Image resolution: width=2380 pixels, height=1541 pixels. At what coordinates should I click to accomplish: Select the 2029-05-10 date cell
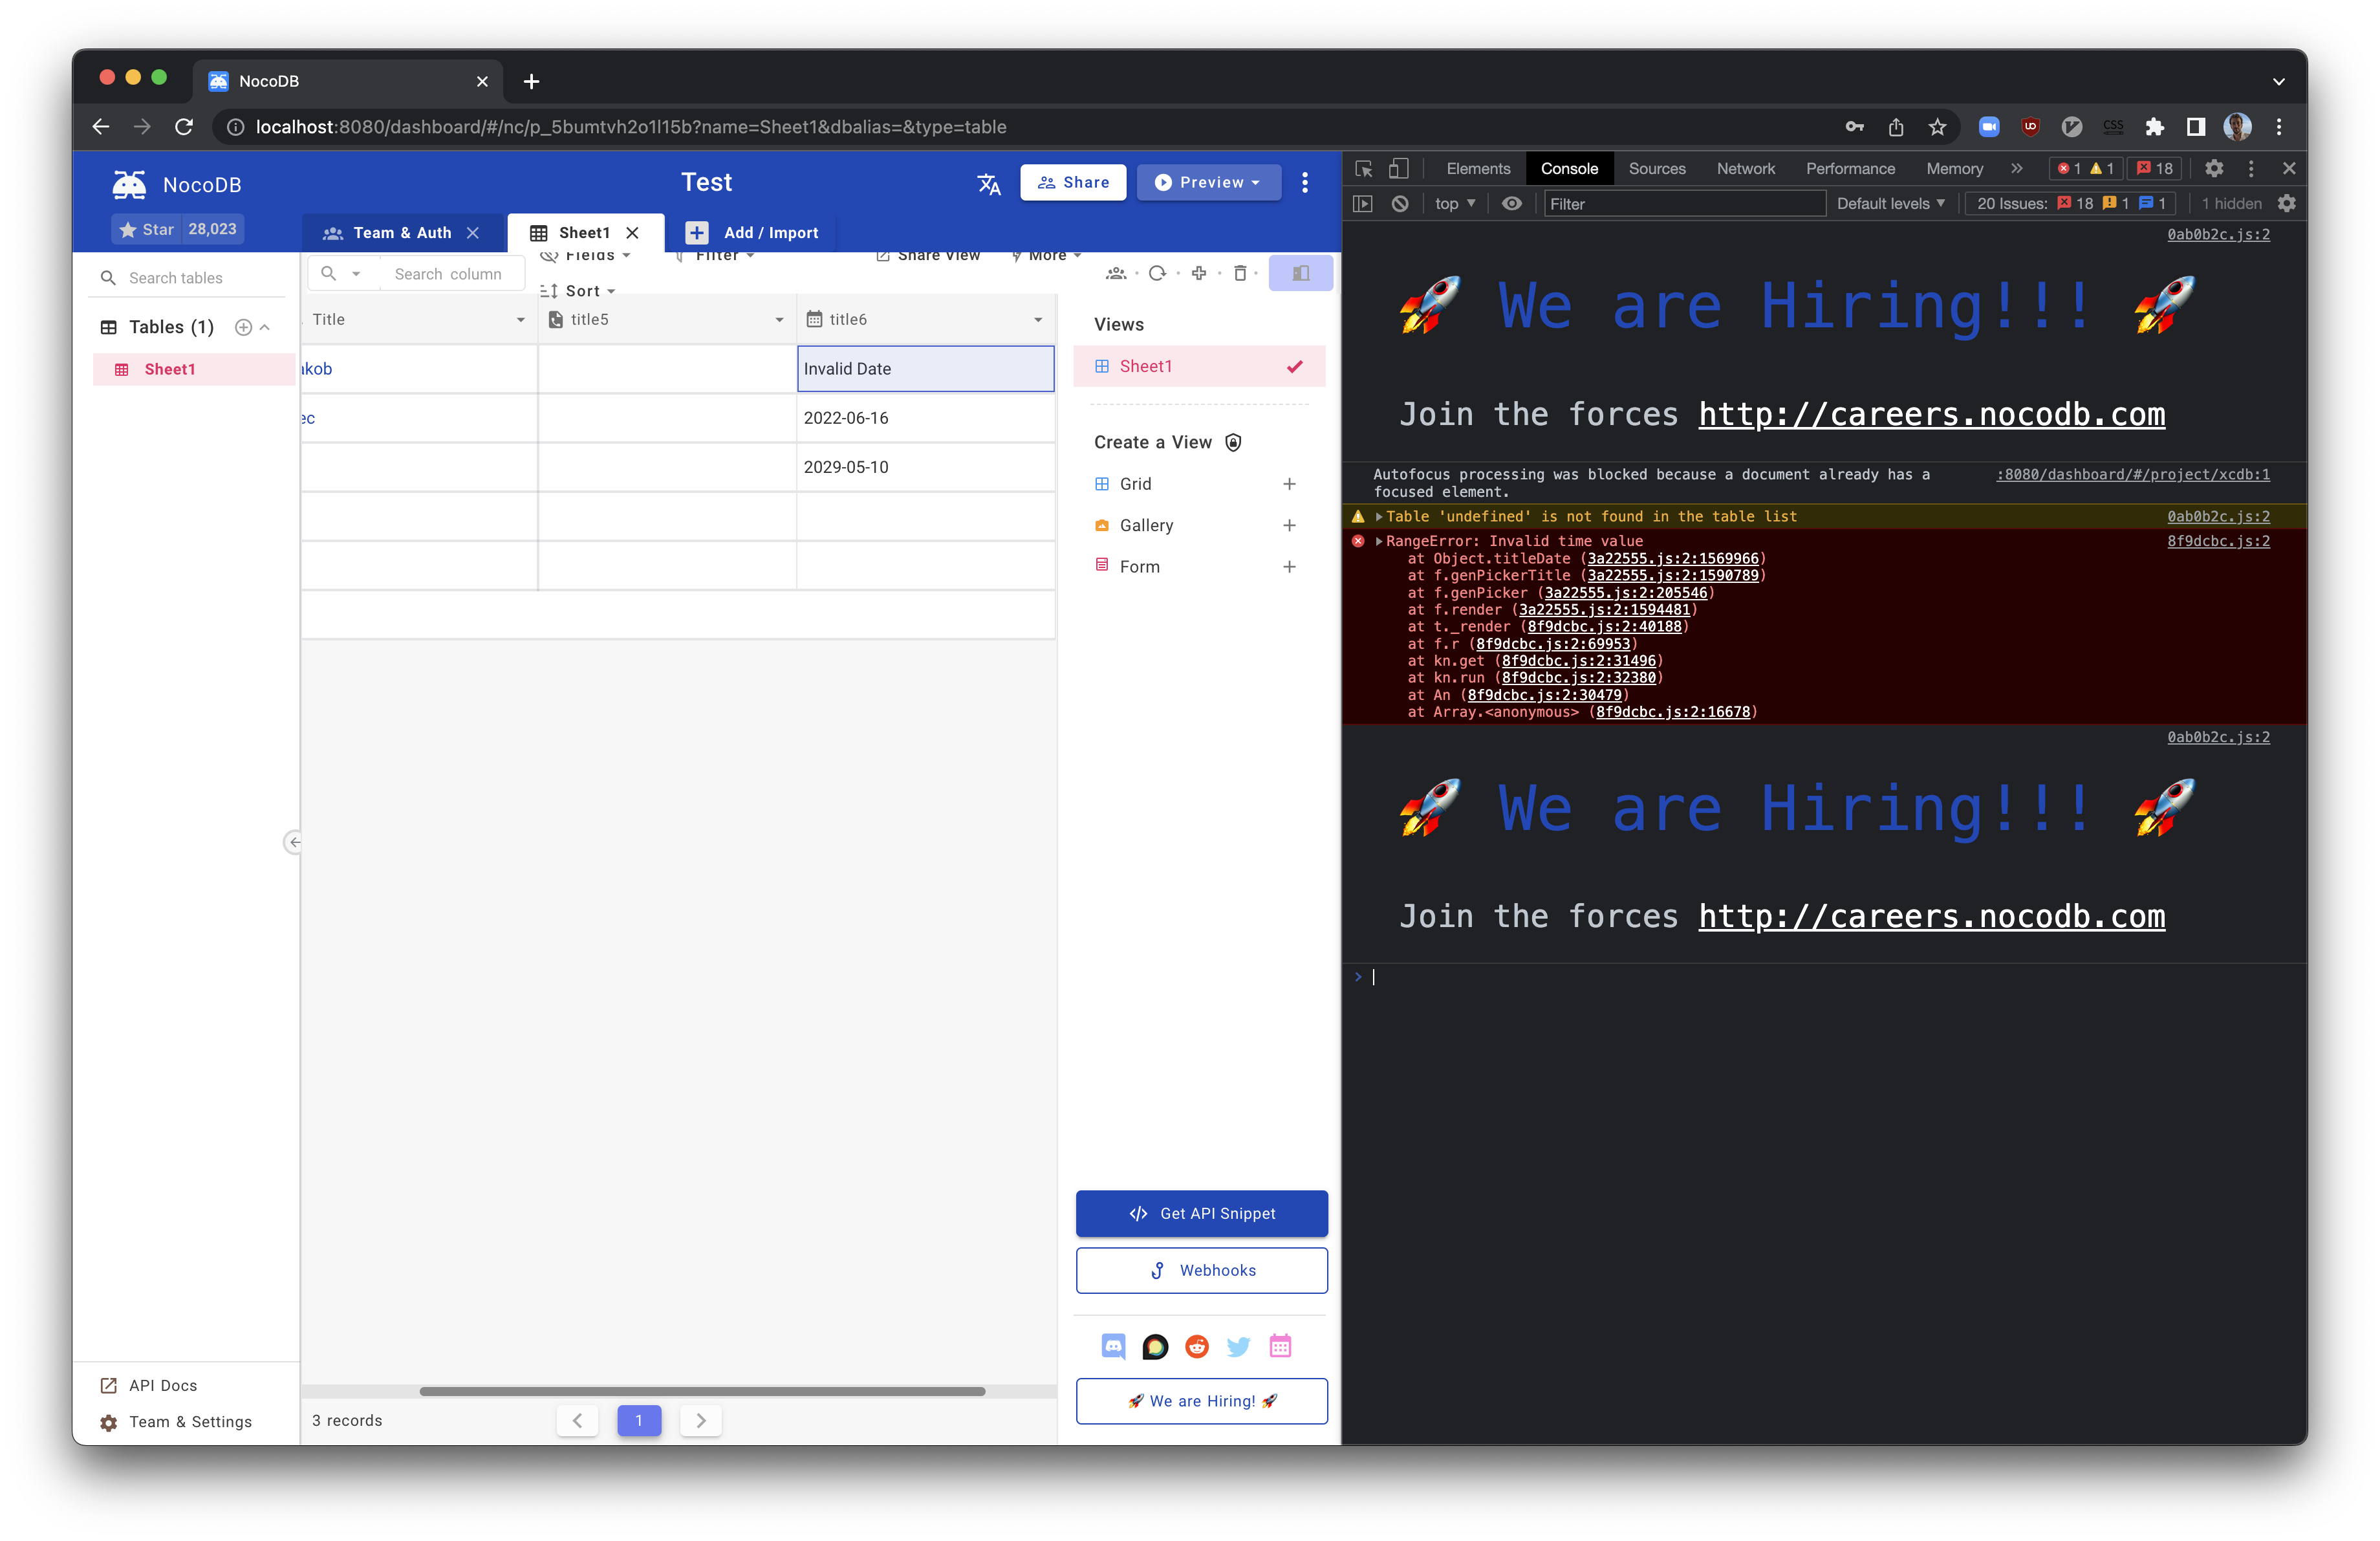point(925,467)
